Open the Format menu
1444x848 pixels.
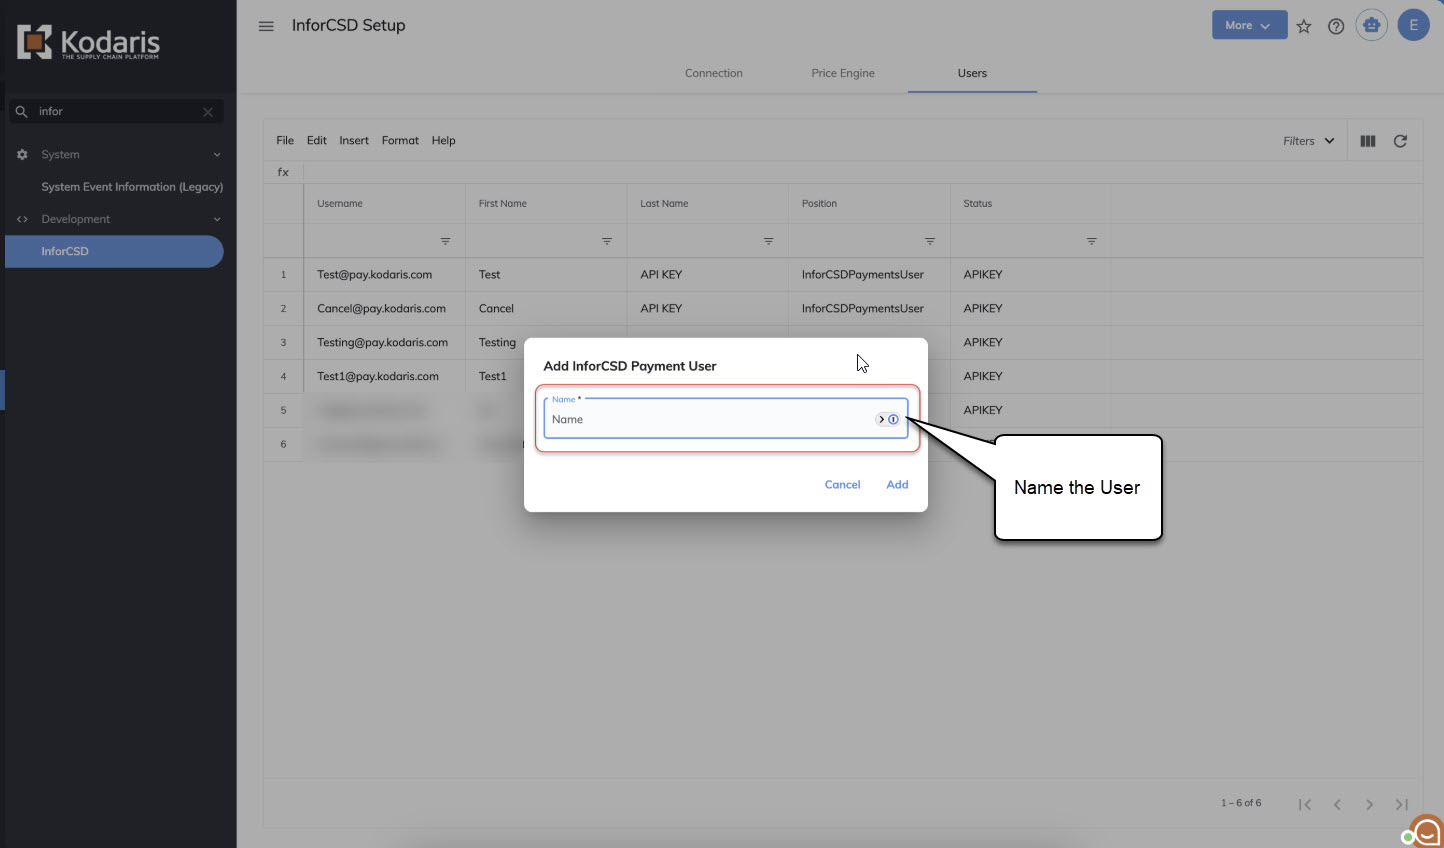(x=400, y=141)
